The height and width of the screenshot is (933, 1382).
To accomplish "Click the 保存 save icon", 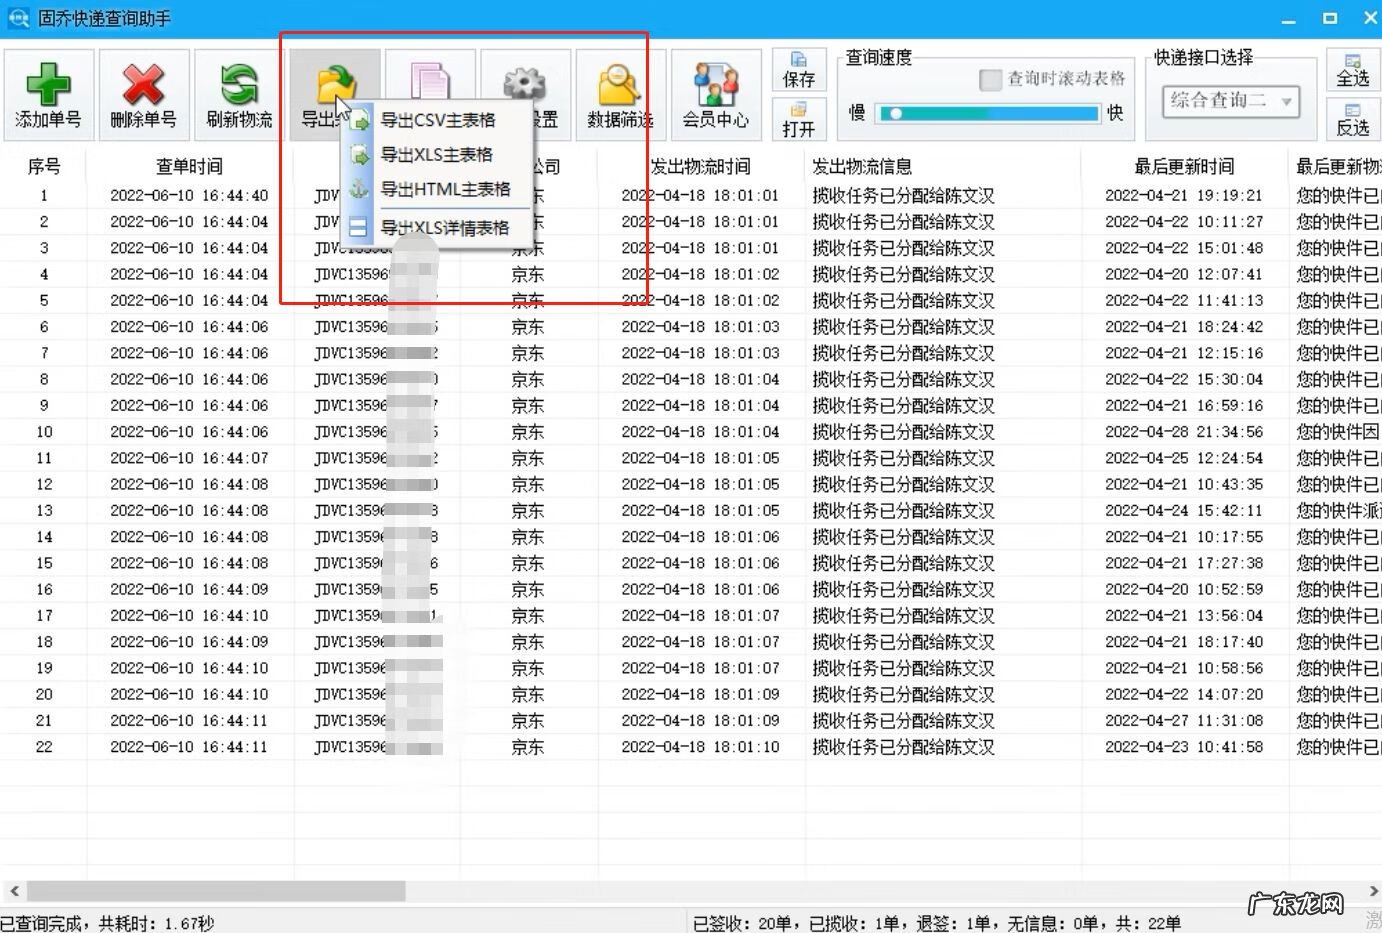I will (x=797, y=70).
